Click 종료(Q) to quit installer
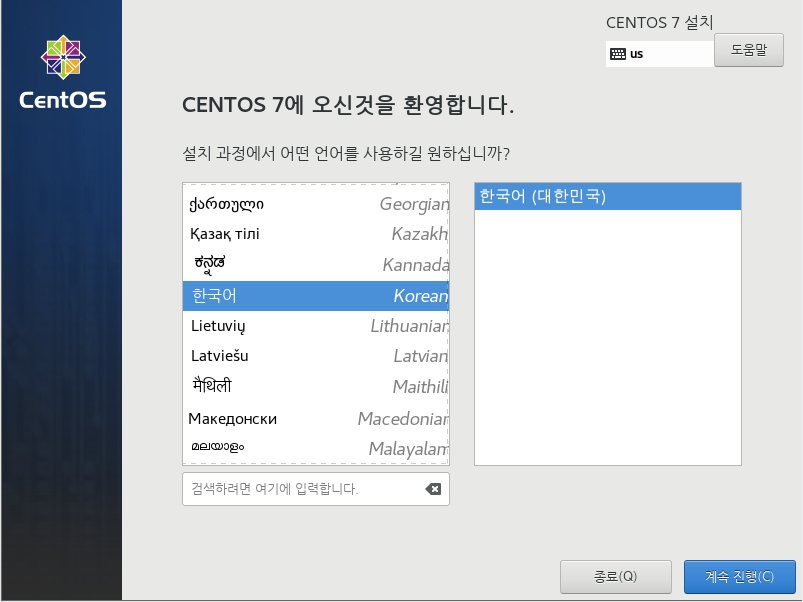The height and width of the screenshot is (602, 803). pyautogui.click(x=616, y=576)
